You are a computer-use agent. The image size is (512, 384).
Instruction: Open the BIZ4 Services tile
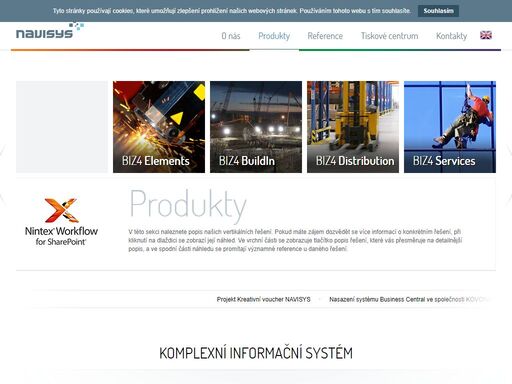(x=450, y=127)
